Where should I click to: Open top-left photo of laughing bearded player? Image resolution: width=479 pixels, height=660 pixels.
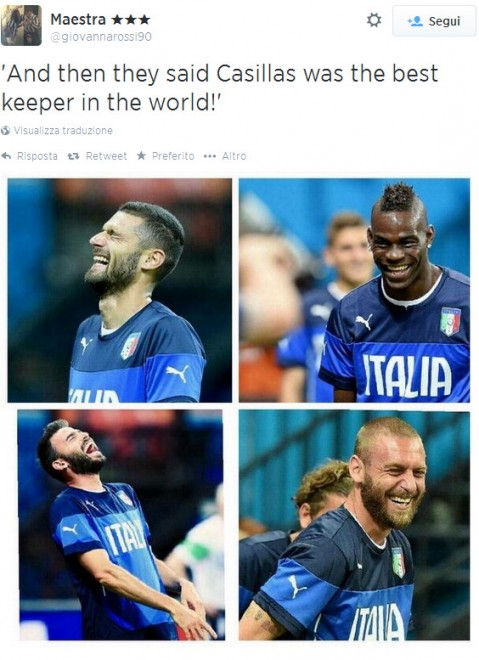pos(120,290)
